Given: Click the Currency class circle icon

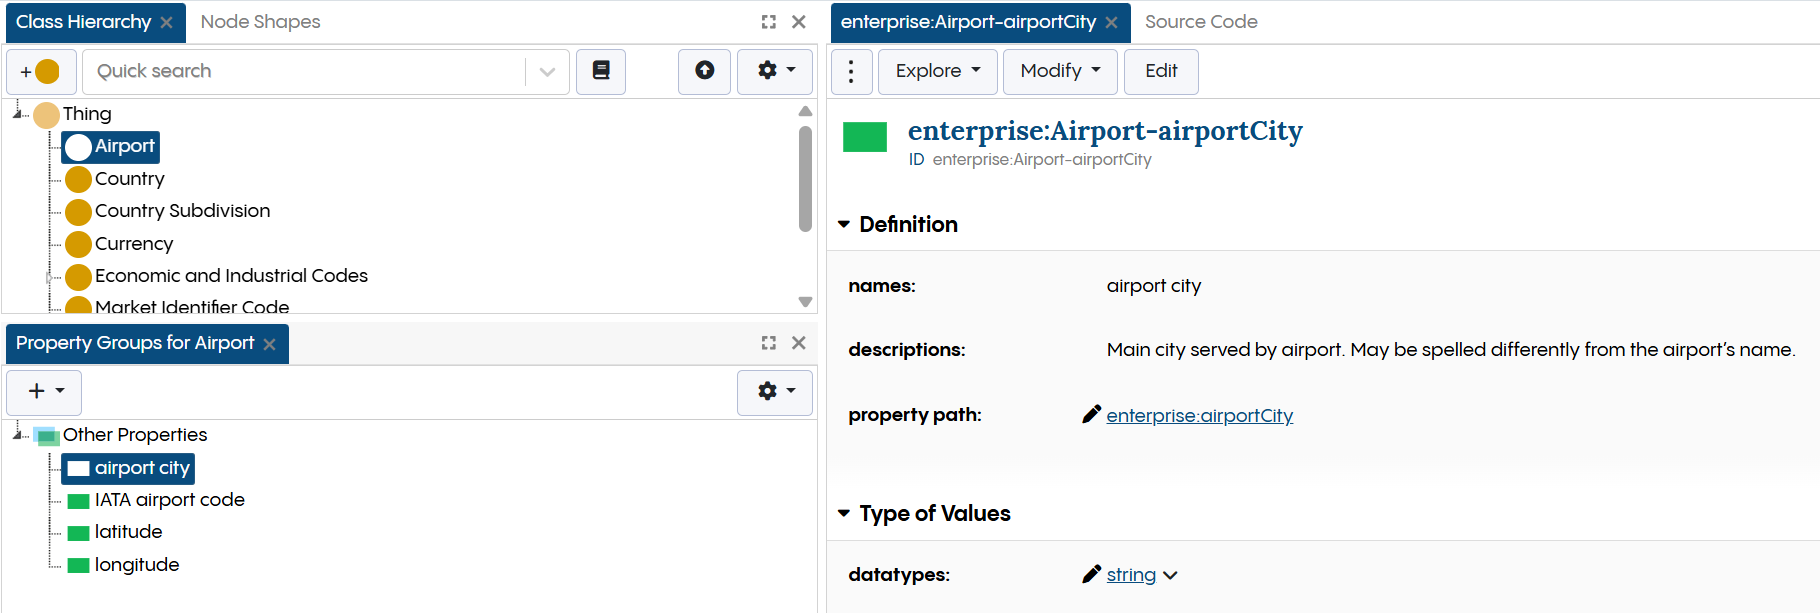Looking at the screenshot, I should [78, 245].
